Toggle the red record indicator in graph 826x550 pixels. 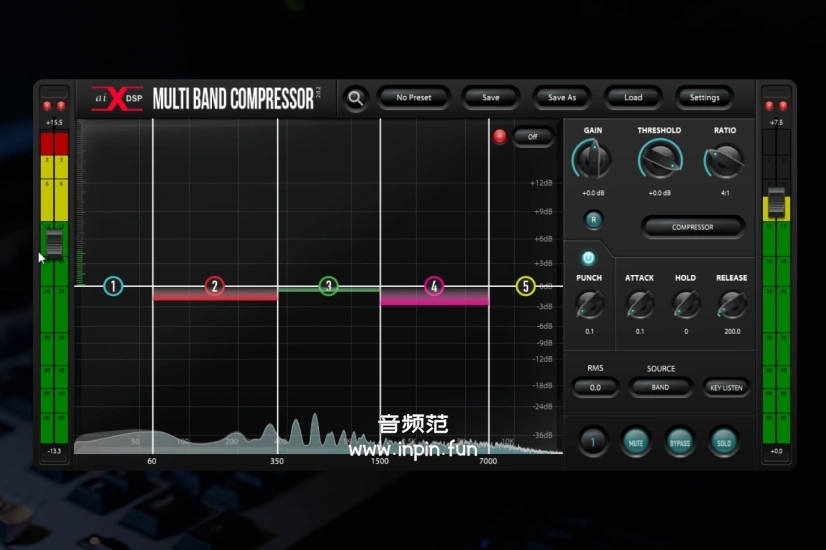pyautogui.click(x=499, y=136)
